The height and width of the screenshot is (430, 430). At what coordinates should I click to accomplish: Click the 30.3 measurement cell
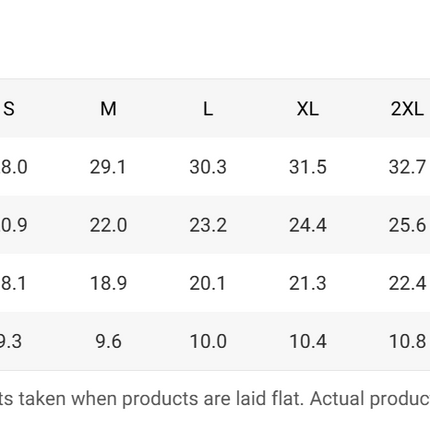coord(208,167)
